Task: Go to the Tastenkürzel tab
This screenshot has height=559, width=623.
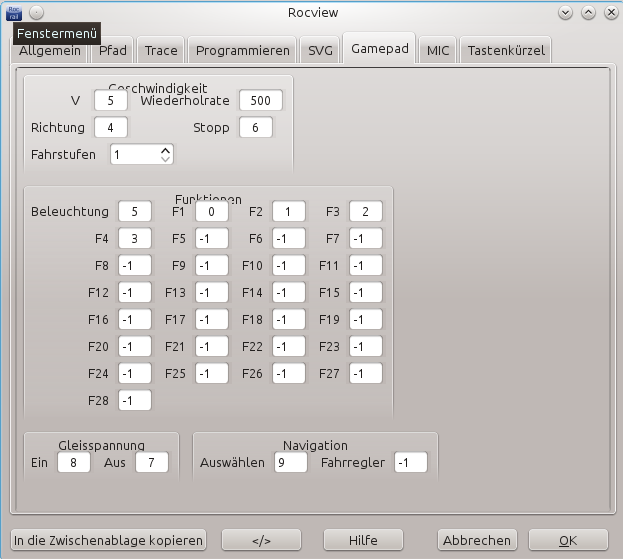Action: click(506, 50)
